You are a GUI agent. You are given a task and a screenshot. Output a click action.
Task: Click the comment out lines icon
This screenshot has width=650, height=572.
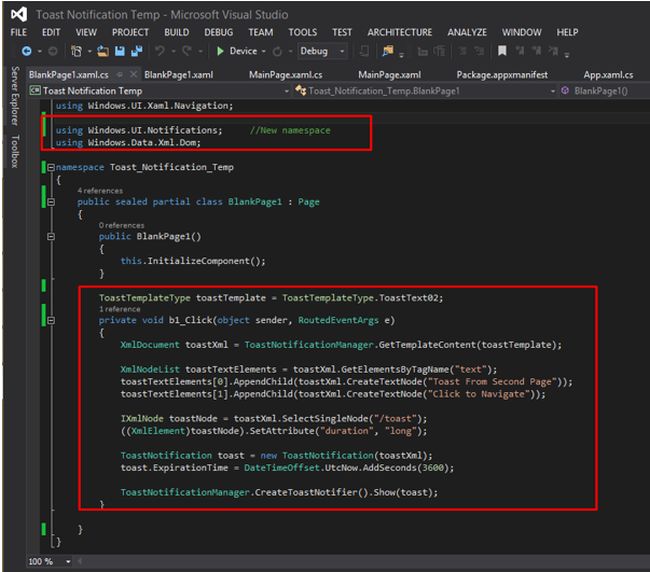pos(463,51)
